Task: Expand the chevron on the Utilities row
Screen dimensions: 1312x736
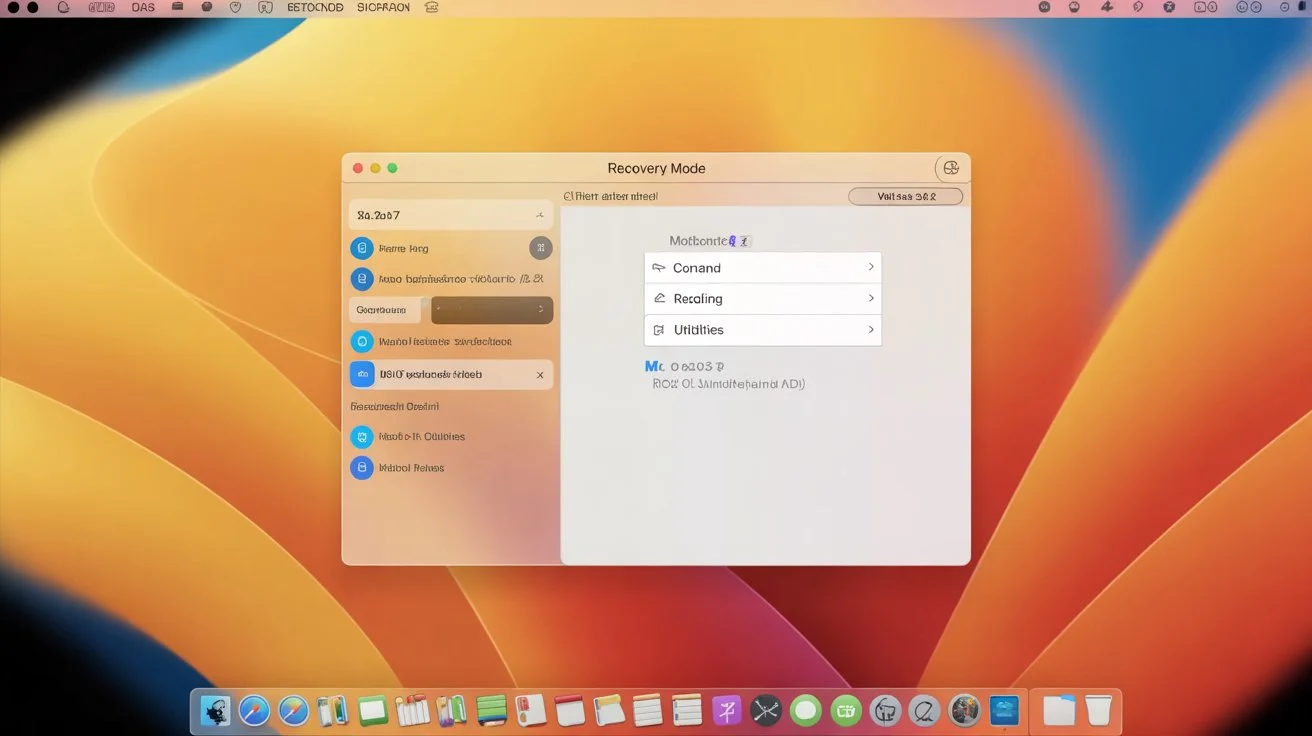Action: [x=871, y=329]
